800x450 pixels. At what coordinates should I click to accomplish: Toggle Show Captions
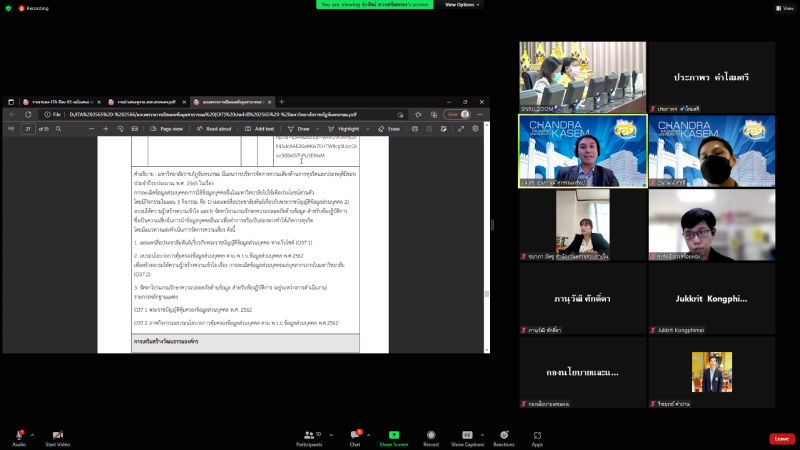point(467,435)
